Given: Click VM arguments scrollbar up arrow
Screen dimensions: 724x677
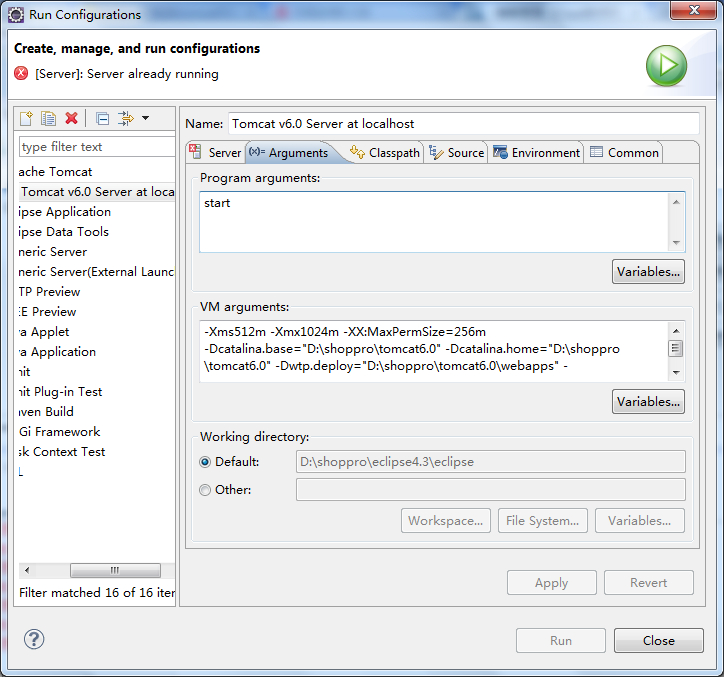Looking at the screenshot, I should click(676, 331).
